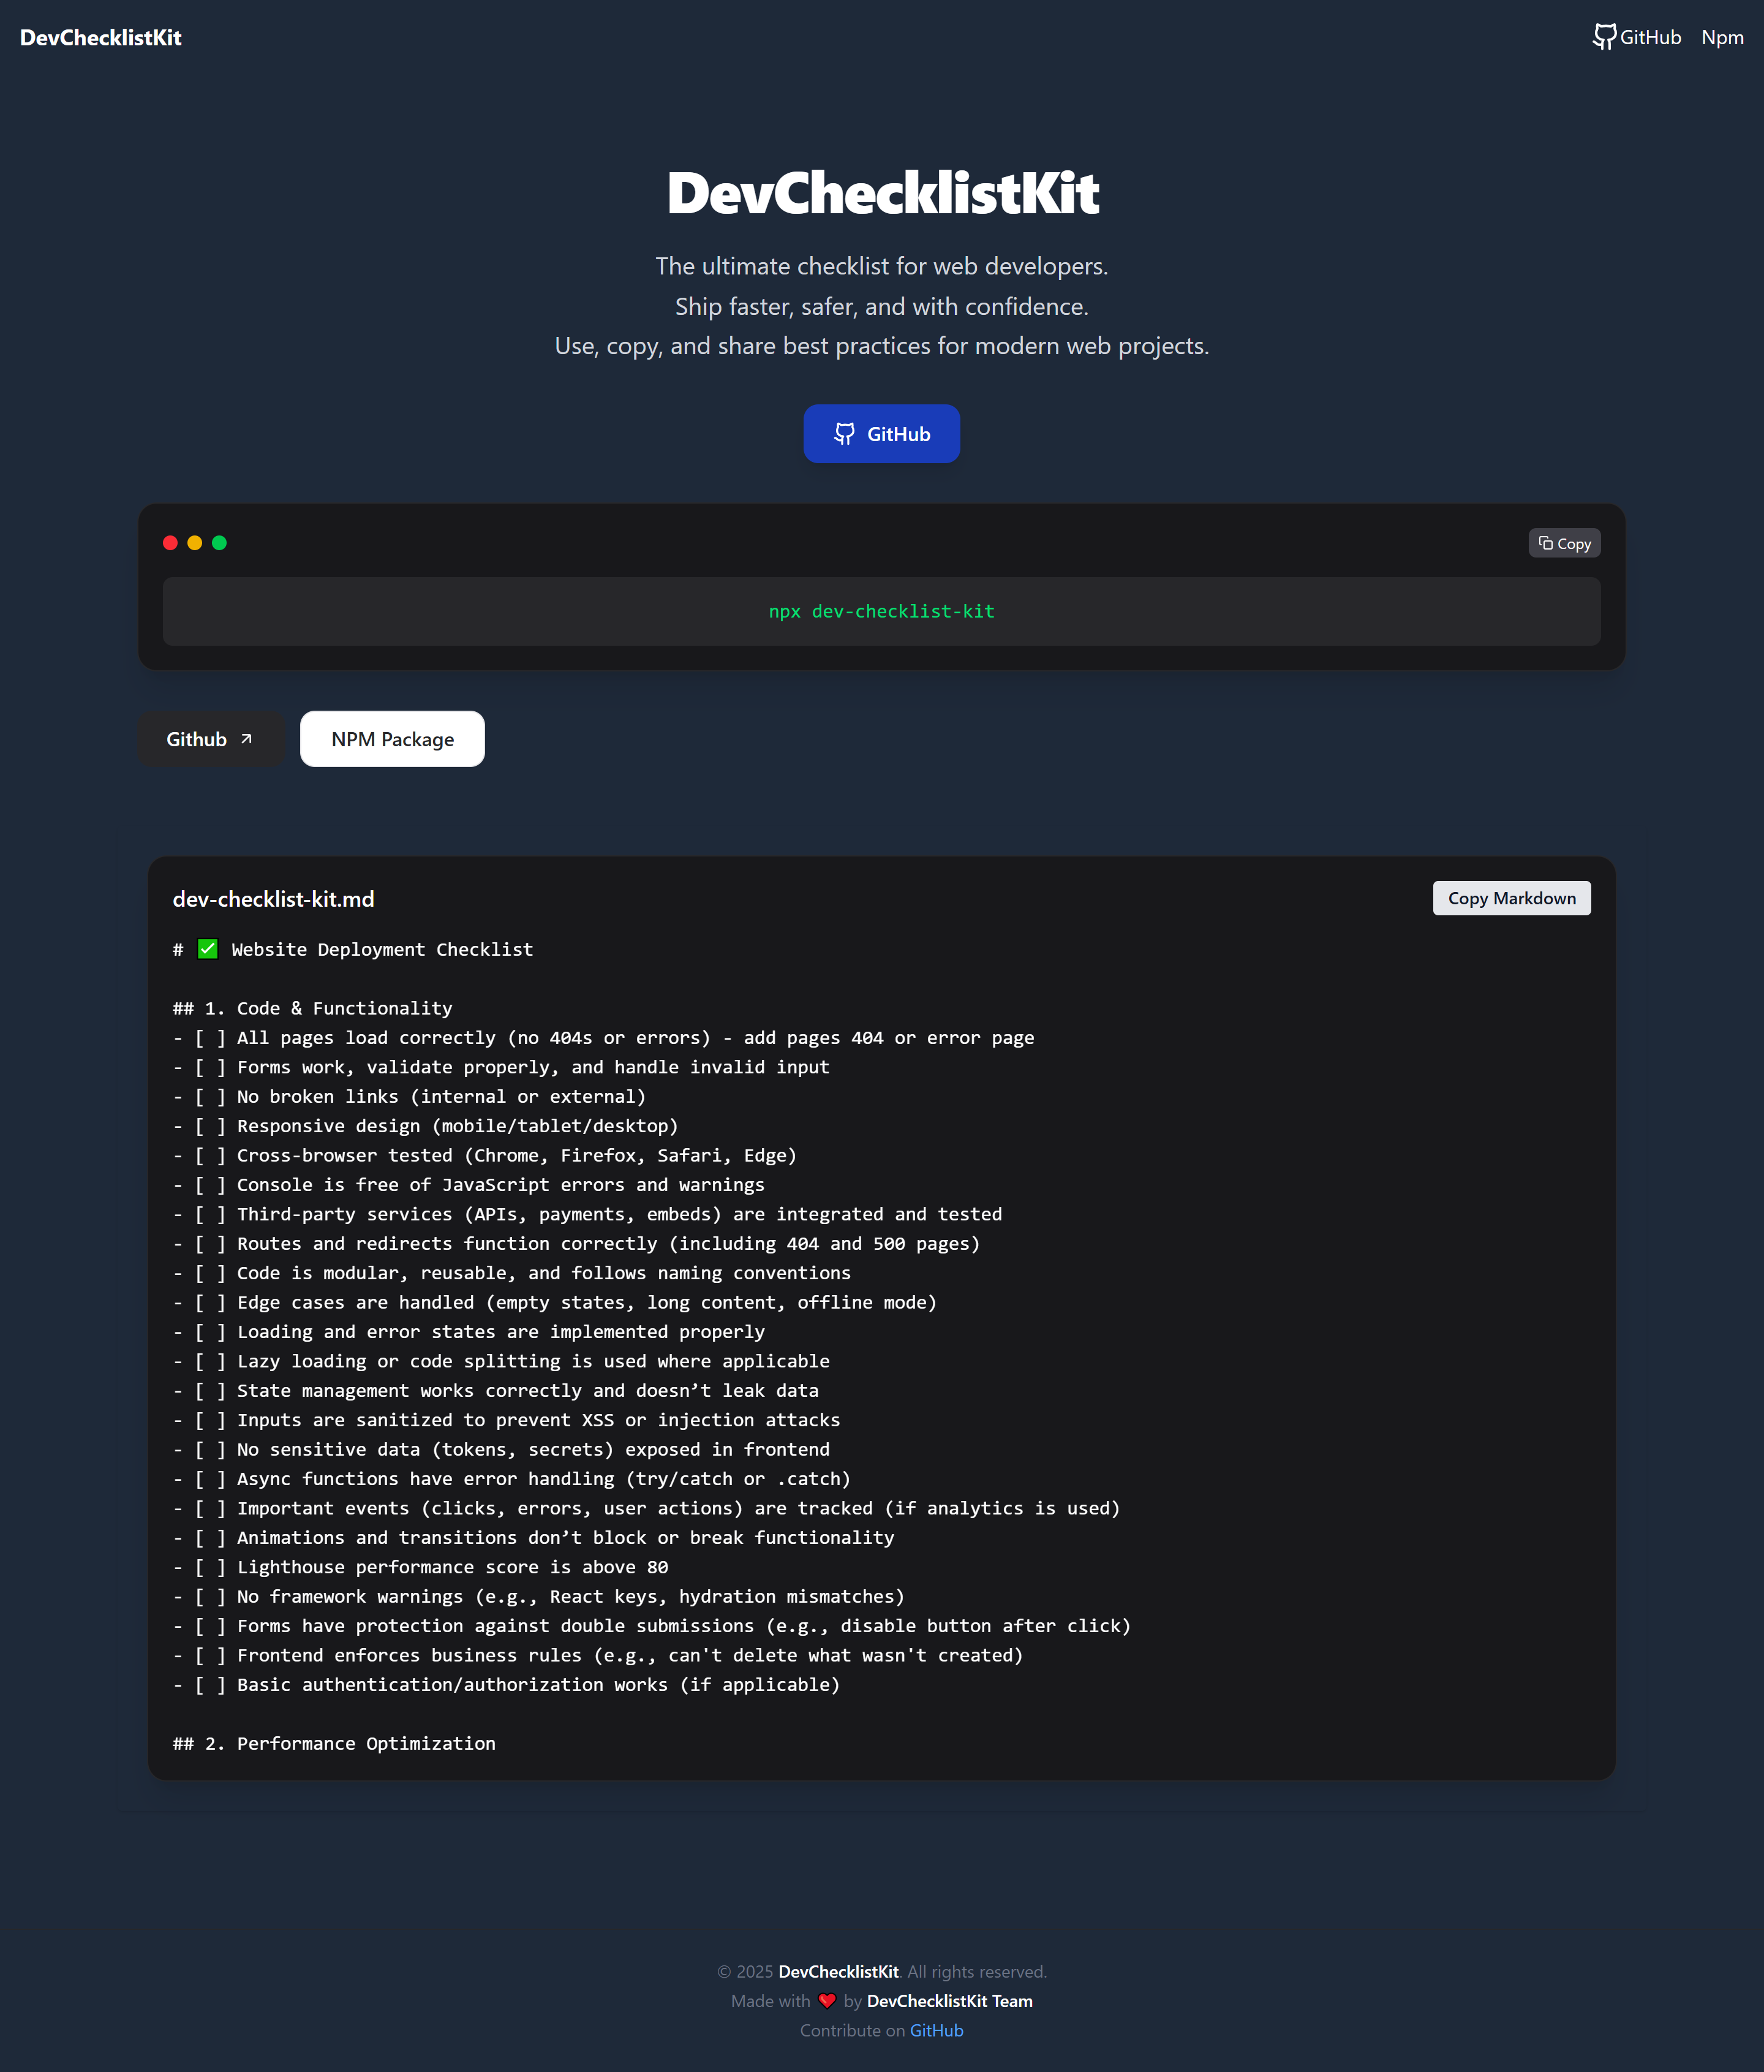This screenshot has height=2072, width=1764.
Task: Click the green dot on the terminal window
Action: (219, 543)
